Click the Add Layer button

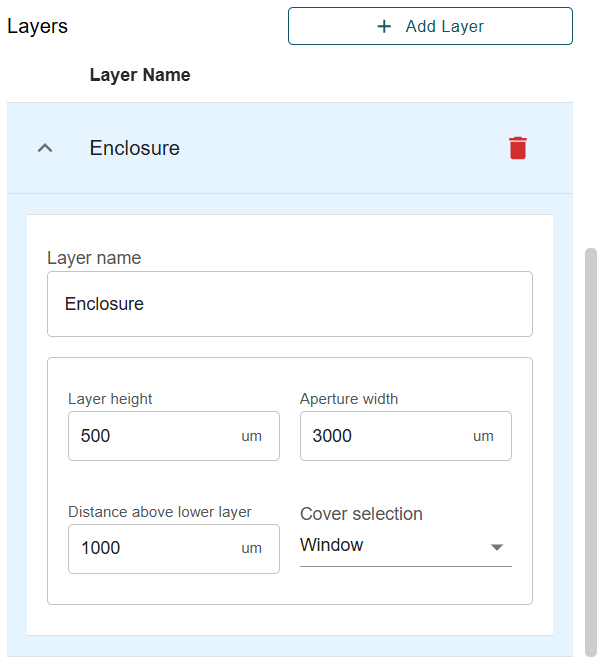tap(430, 26)
